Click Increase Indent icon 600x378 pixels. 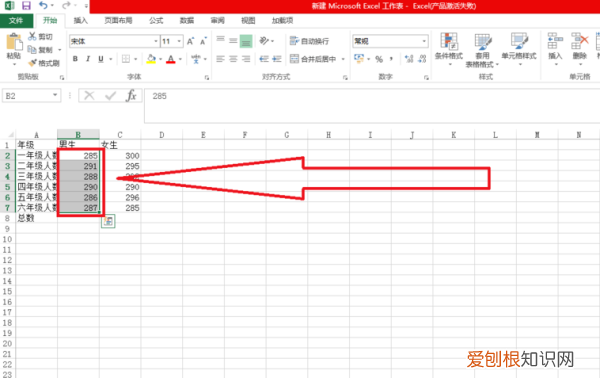(277, 59)
